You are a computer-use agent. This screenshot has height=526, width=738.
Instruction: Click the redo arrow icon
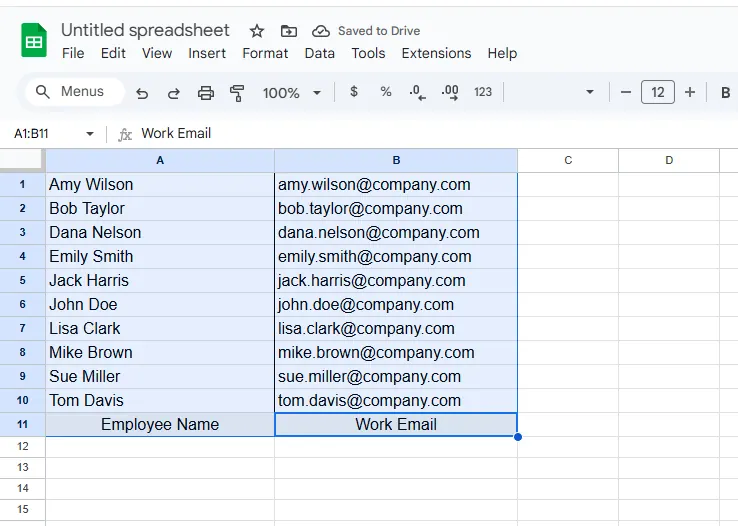(x=173, y=93)
